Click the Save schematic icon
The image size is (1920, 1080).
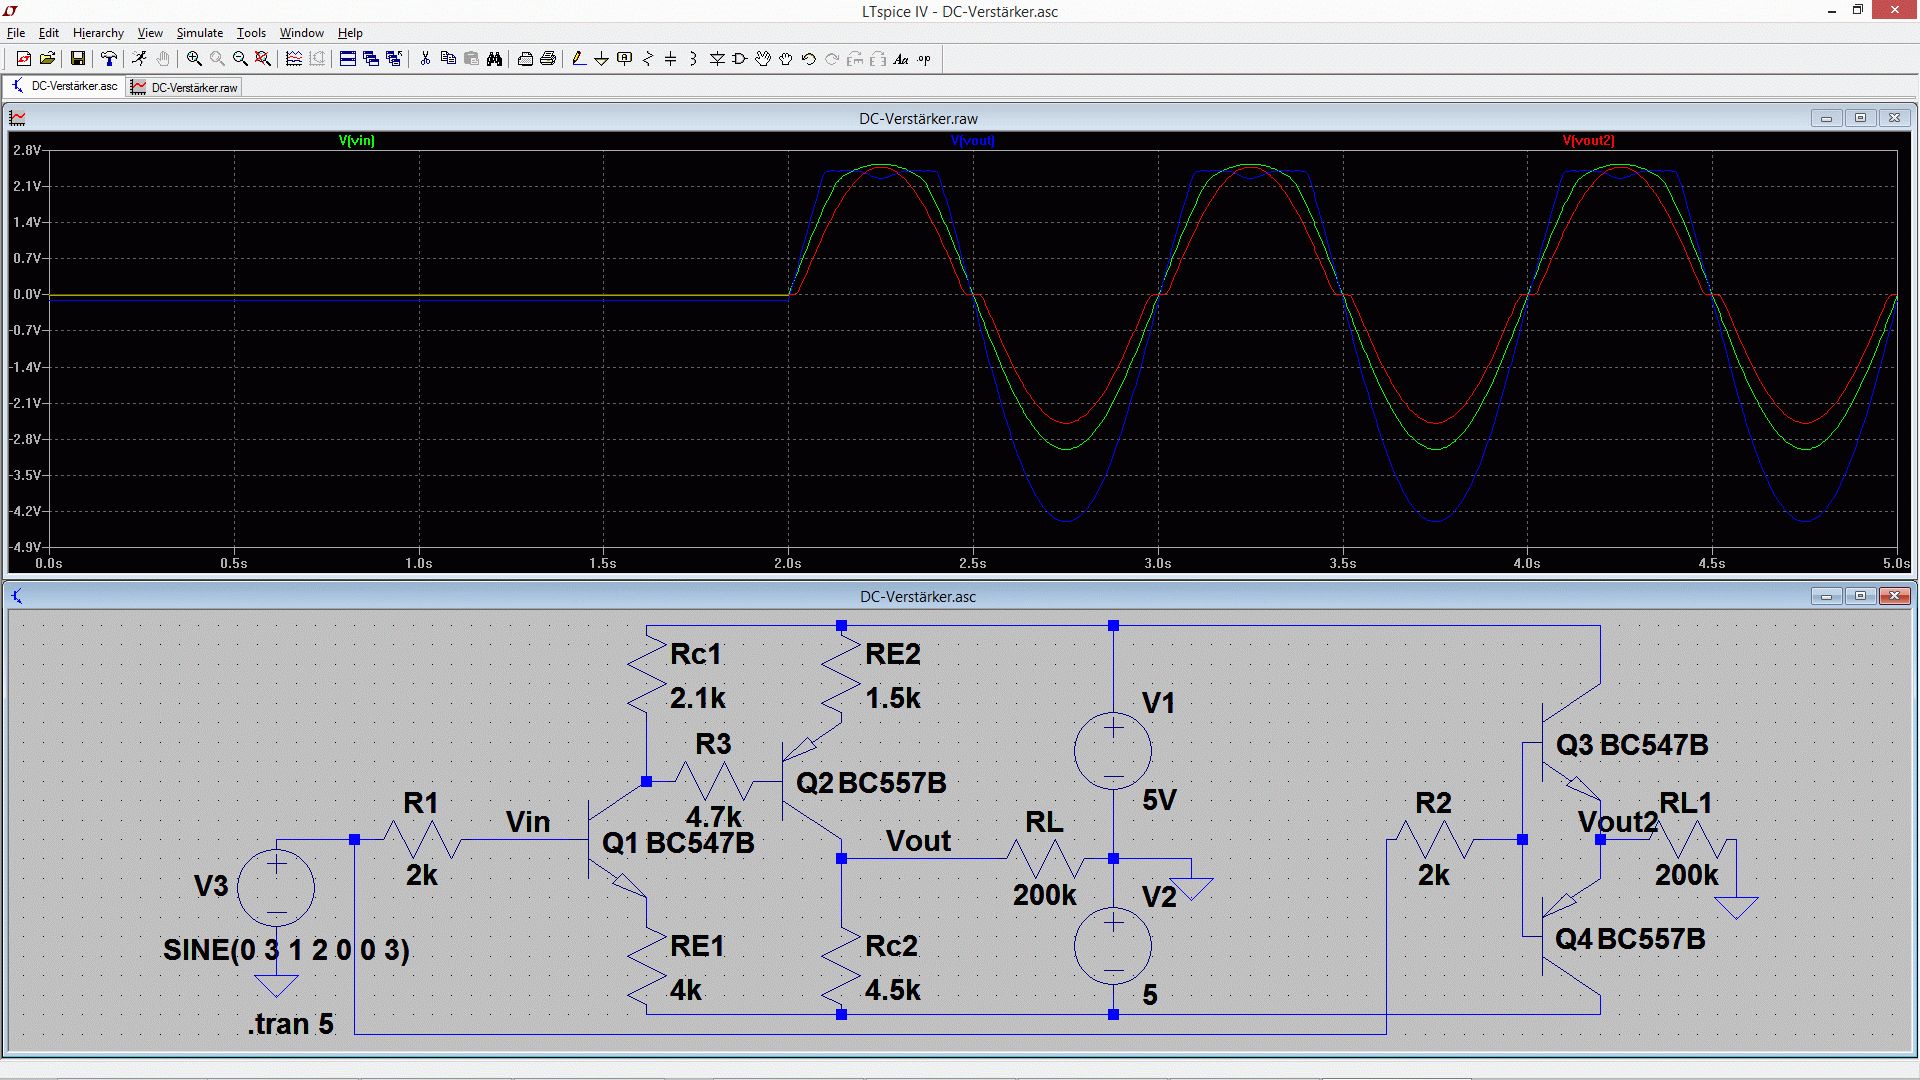(x=77, y=59)
